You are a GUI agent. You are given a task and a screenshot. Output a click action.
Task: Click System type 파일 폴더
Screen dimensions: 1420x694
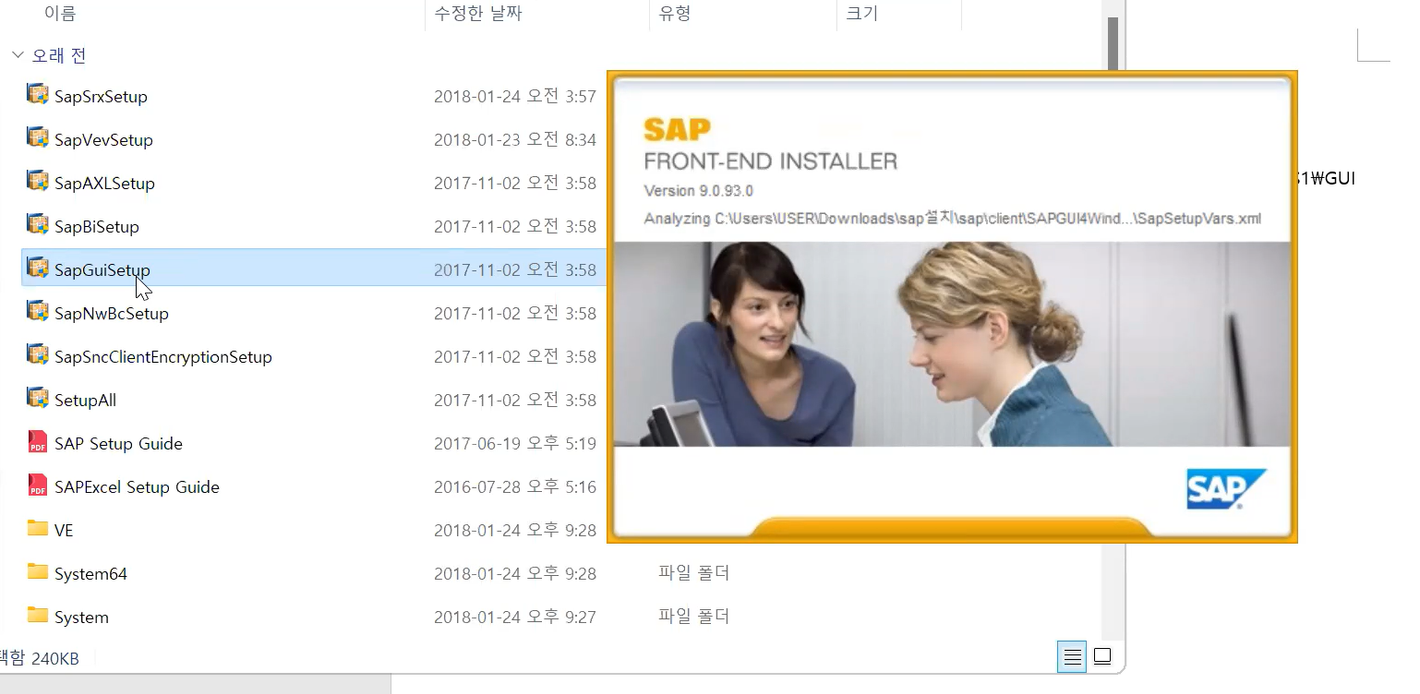tap(694, 617)
